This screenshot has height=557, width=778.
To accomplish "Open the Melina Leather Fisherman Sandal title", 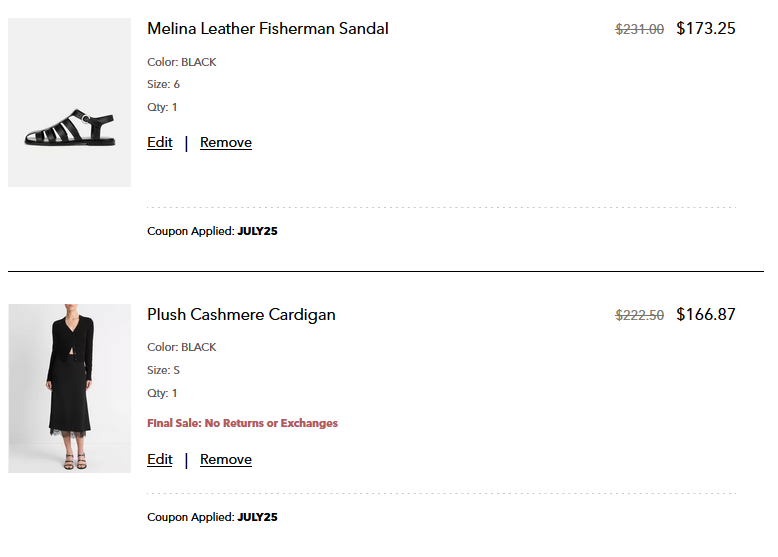I will [x=268, y=29].
